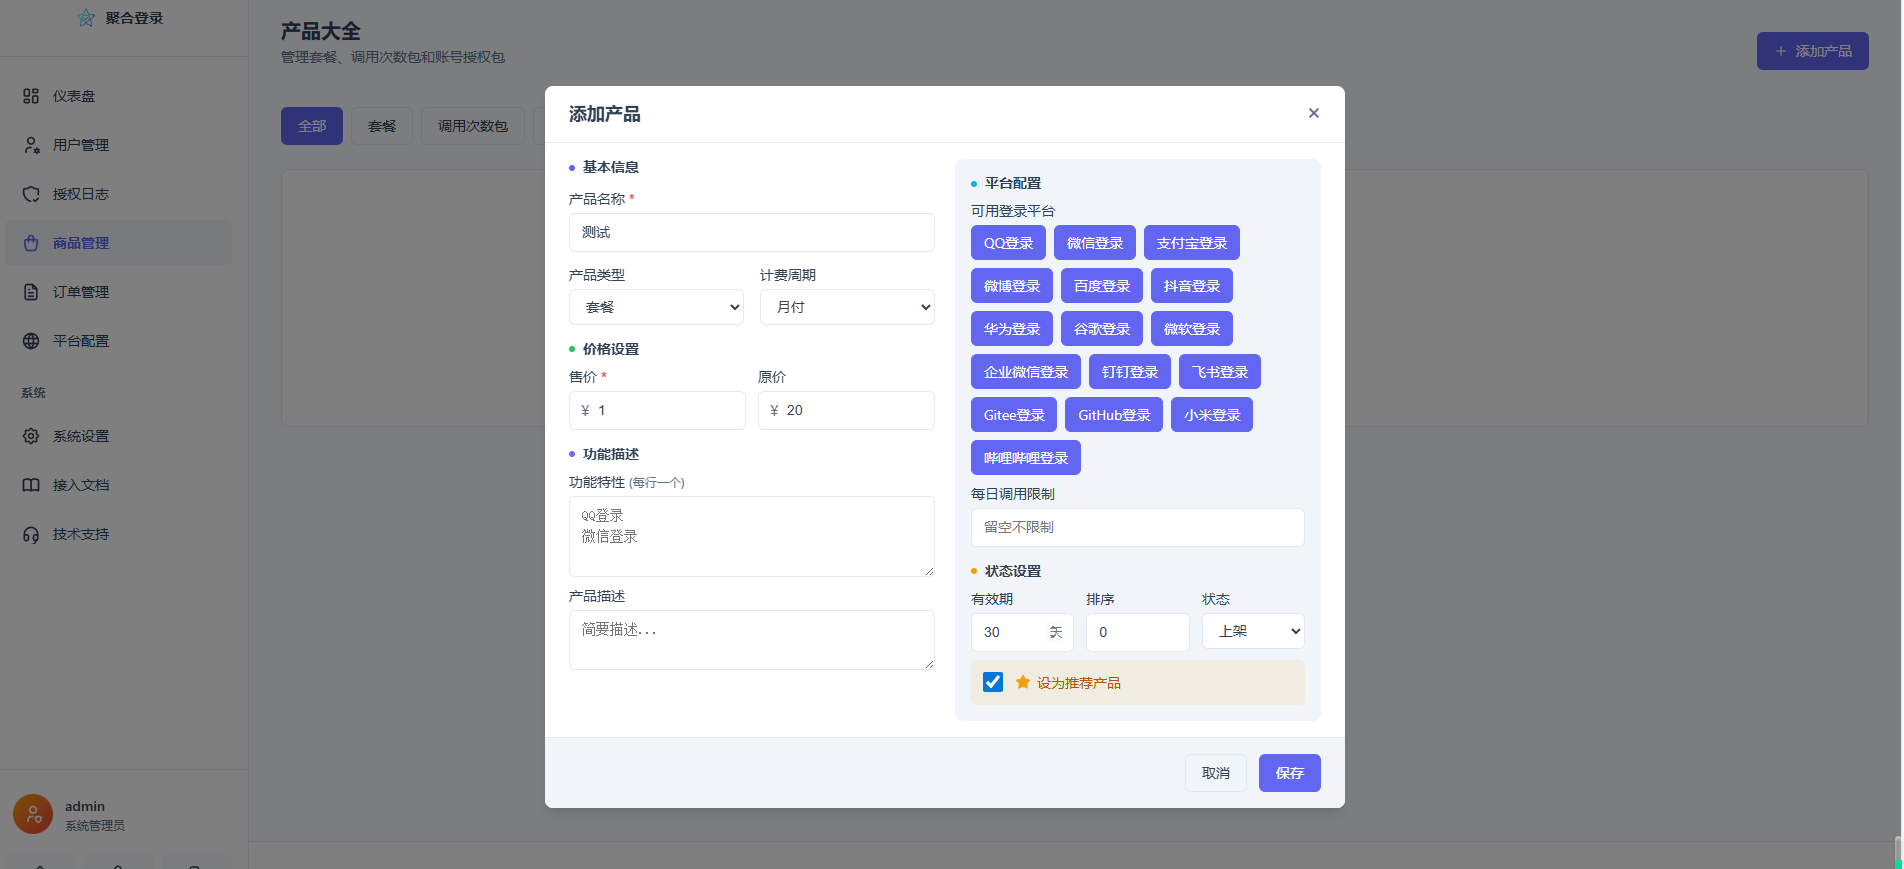Switch to the 全部 product tab
The width and height of the screenshot is (1904, 869).
pos(312,126)
